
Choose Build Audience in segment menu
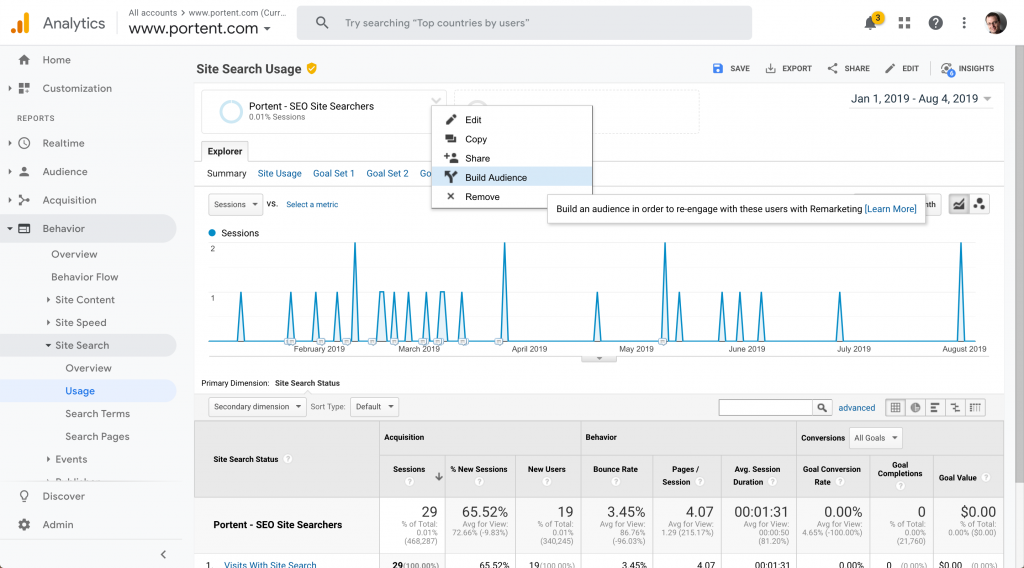click(x=512, y=178)
